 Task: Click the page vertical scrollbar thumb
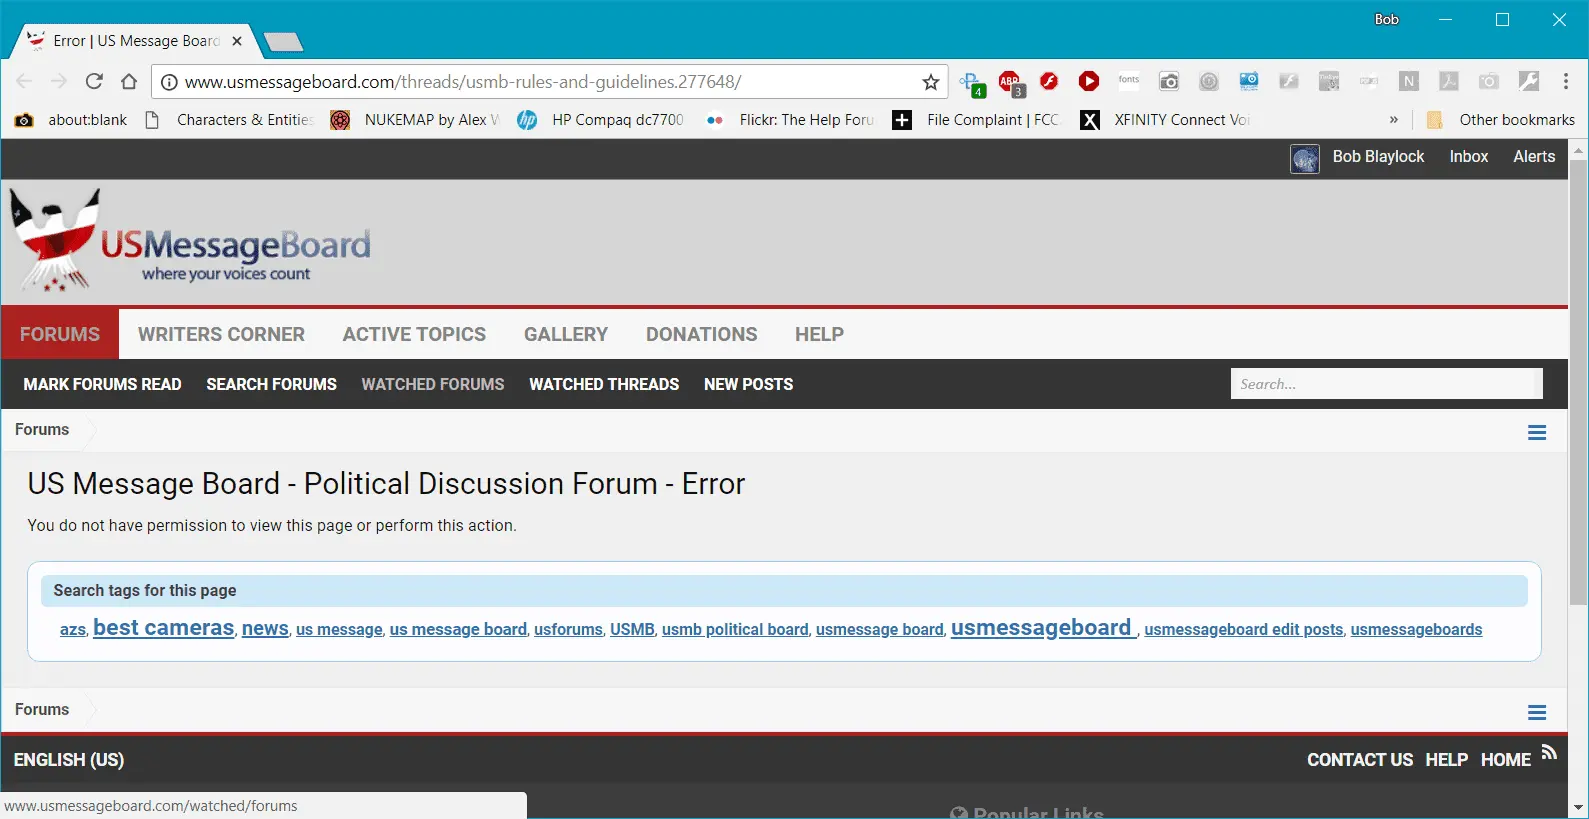point(1579,380)
